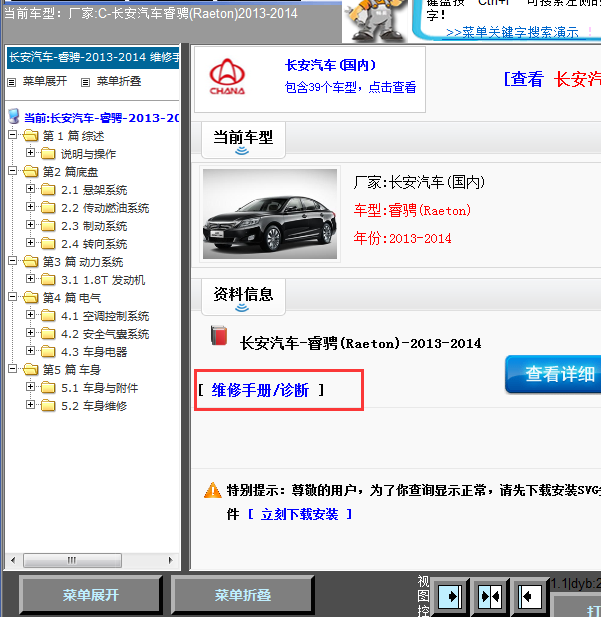The image size is (601, 617).
Task: Click the 立刻下载安装 link
Action: click(x=300, y=514)
